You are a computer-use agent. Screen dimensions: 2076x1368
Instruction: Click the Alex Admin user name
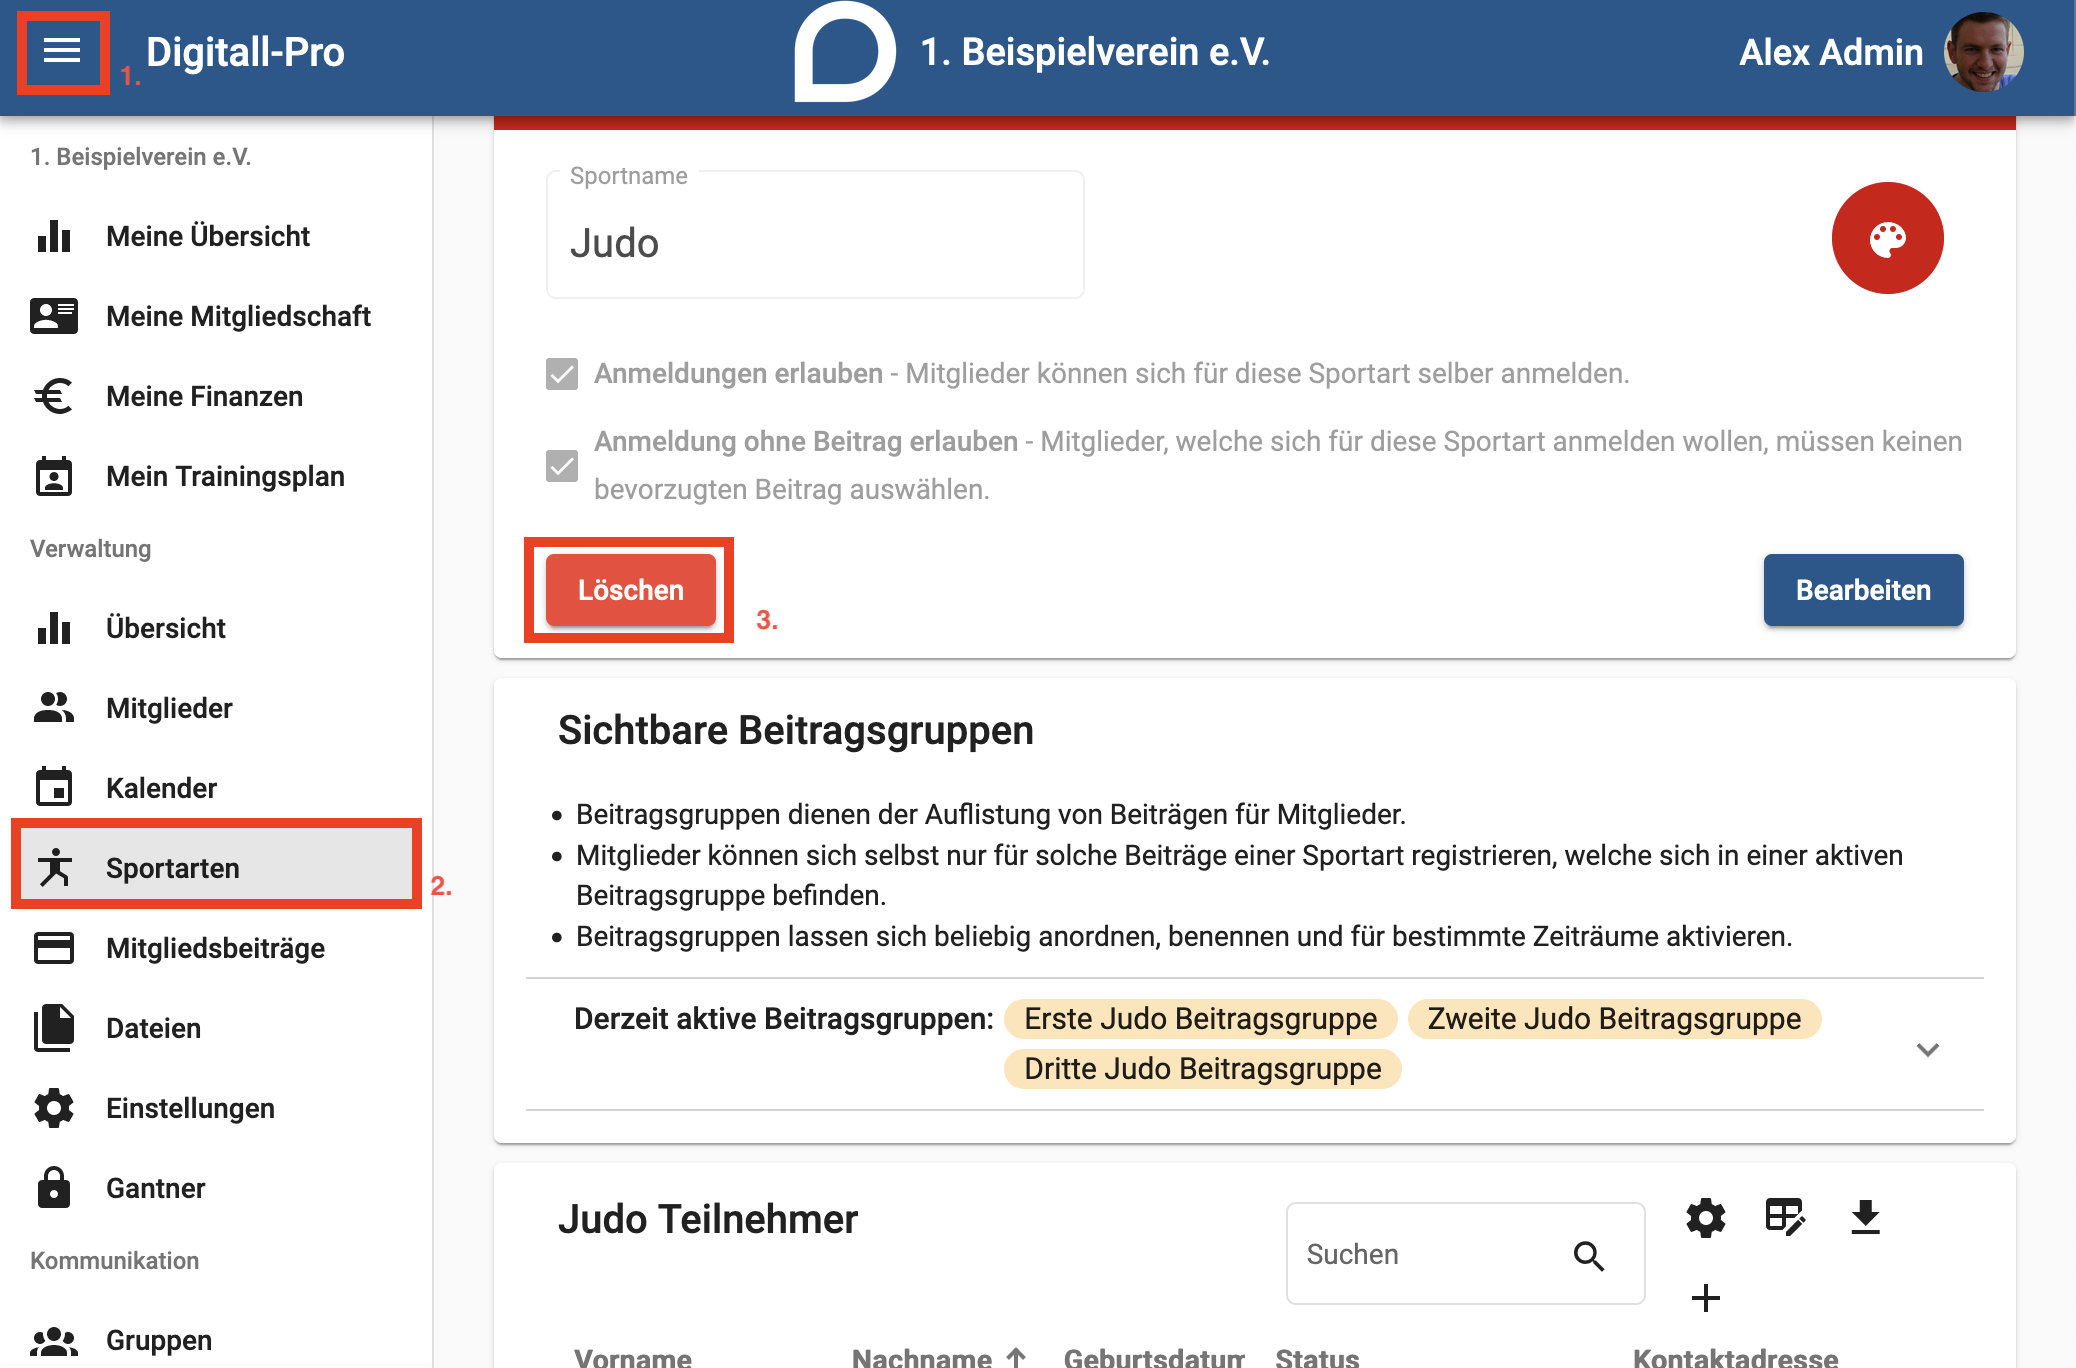tap(1831, 52)
